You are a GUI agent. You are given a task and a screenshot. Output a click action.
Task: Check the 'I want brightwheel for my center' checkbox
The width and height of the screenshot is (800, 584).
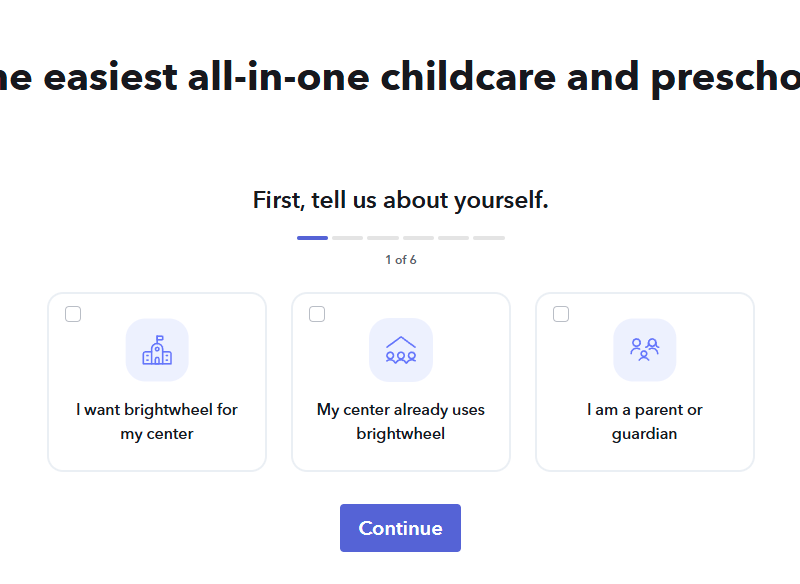(x=73, y=314)
